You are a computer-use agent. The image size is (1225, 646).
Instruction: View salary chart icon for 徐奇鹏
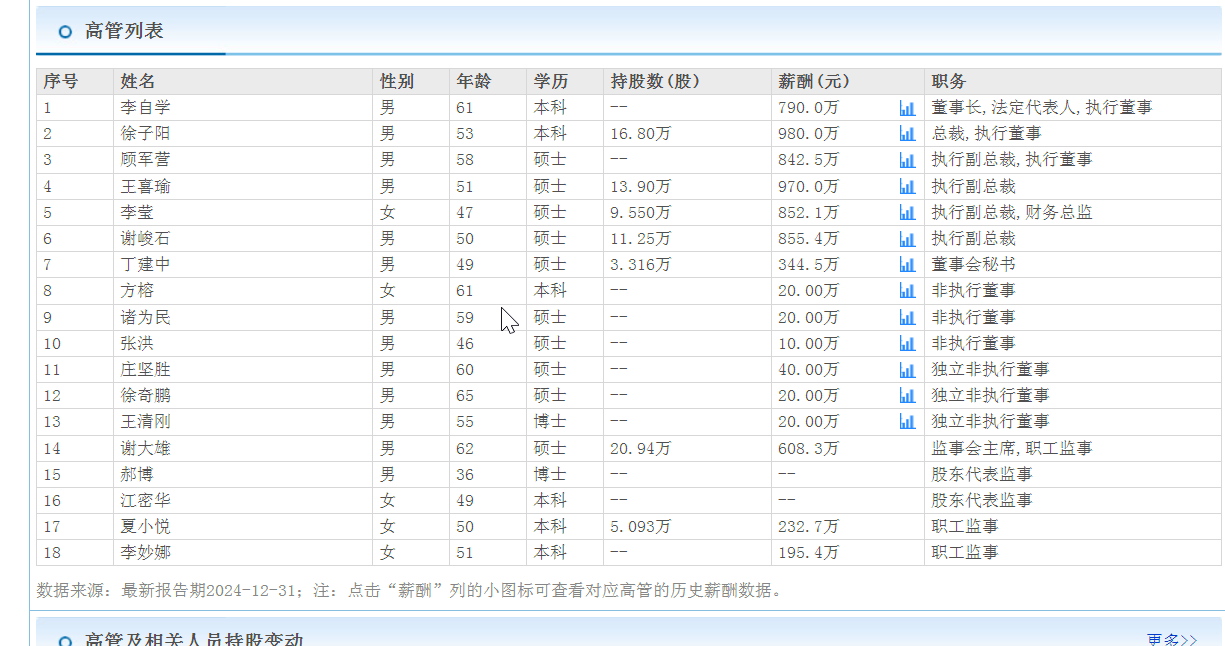pos(907,396)
